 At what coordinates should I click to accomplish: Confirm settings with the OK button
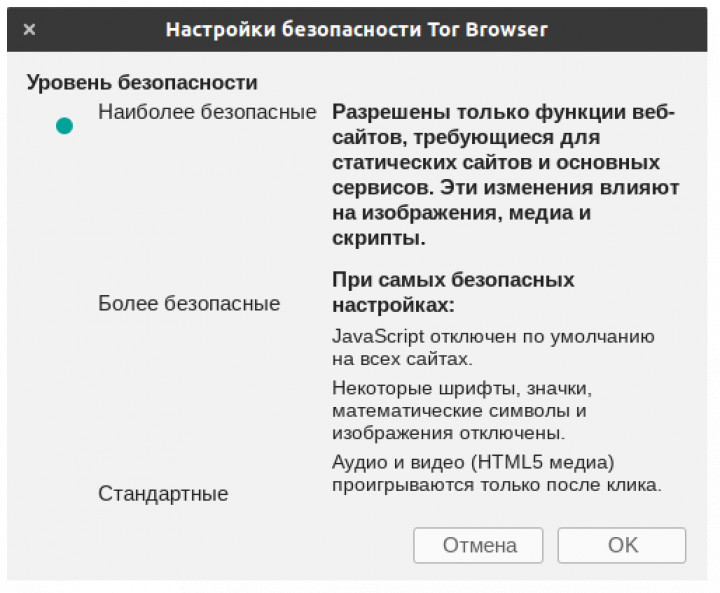coord(622,545)
